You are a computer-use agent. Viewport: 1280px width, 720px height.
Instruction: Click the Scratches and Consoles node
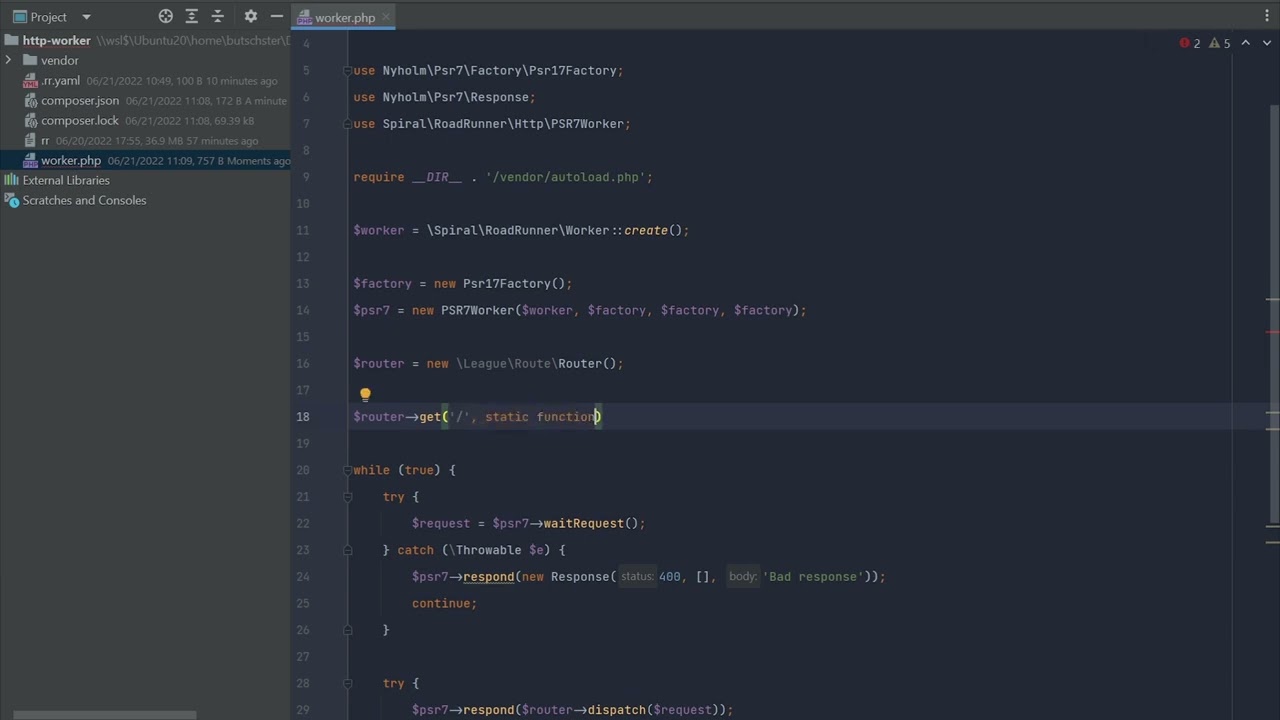[84, 200]
